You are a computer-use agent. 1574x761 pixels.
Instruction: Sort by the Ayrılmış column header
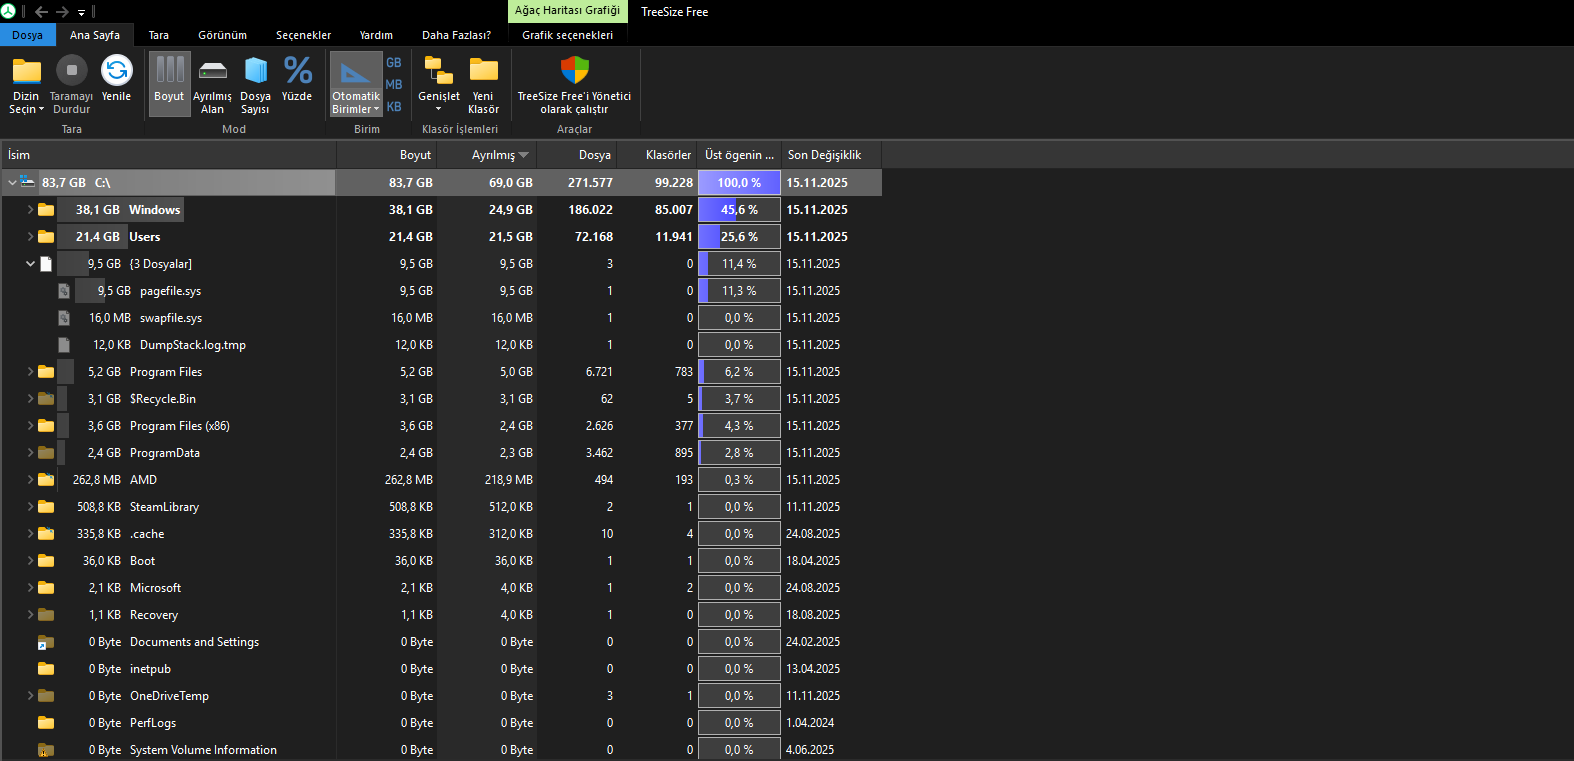[487, 155]
